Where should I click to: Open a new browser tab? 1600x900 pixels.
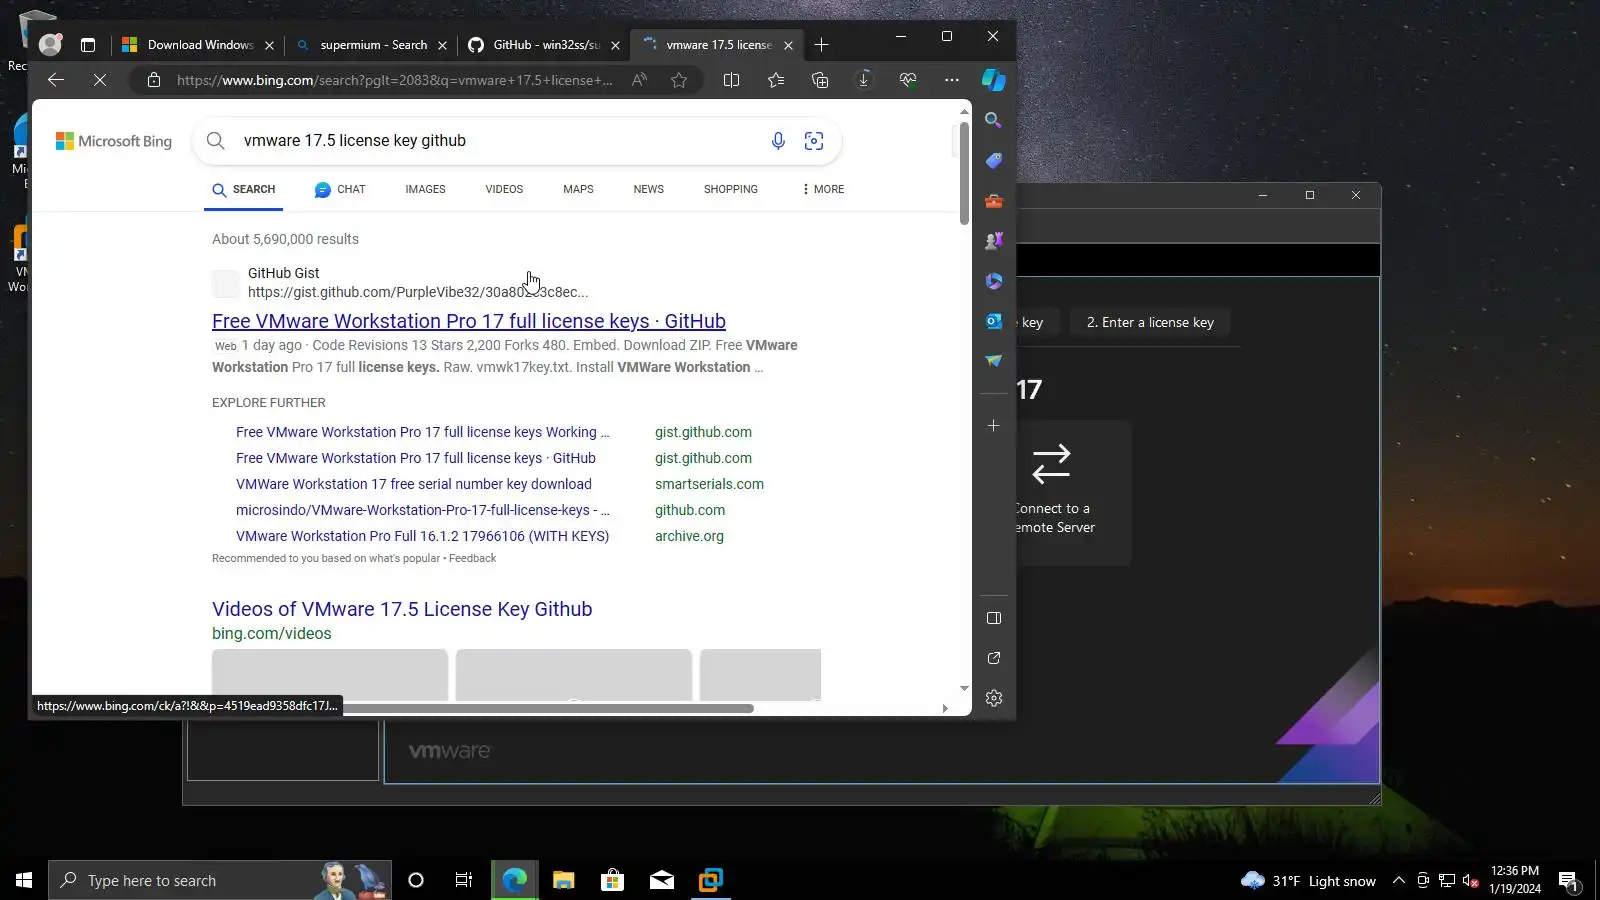pos(821,45)
